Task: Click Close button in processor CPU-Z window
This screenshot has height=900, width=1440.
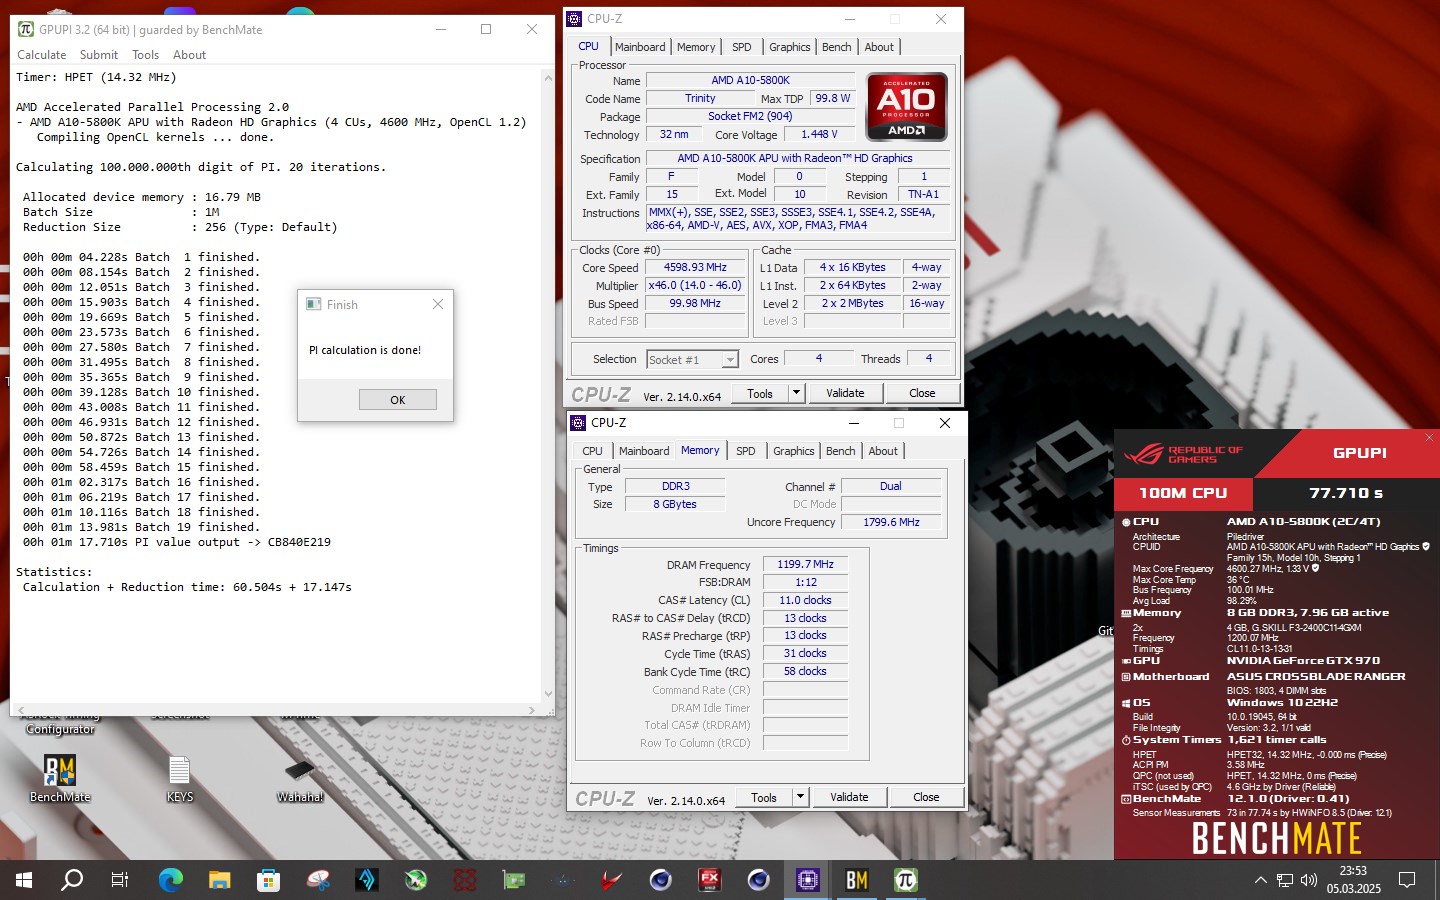Action: coord(922,393)
